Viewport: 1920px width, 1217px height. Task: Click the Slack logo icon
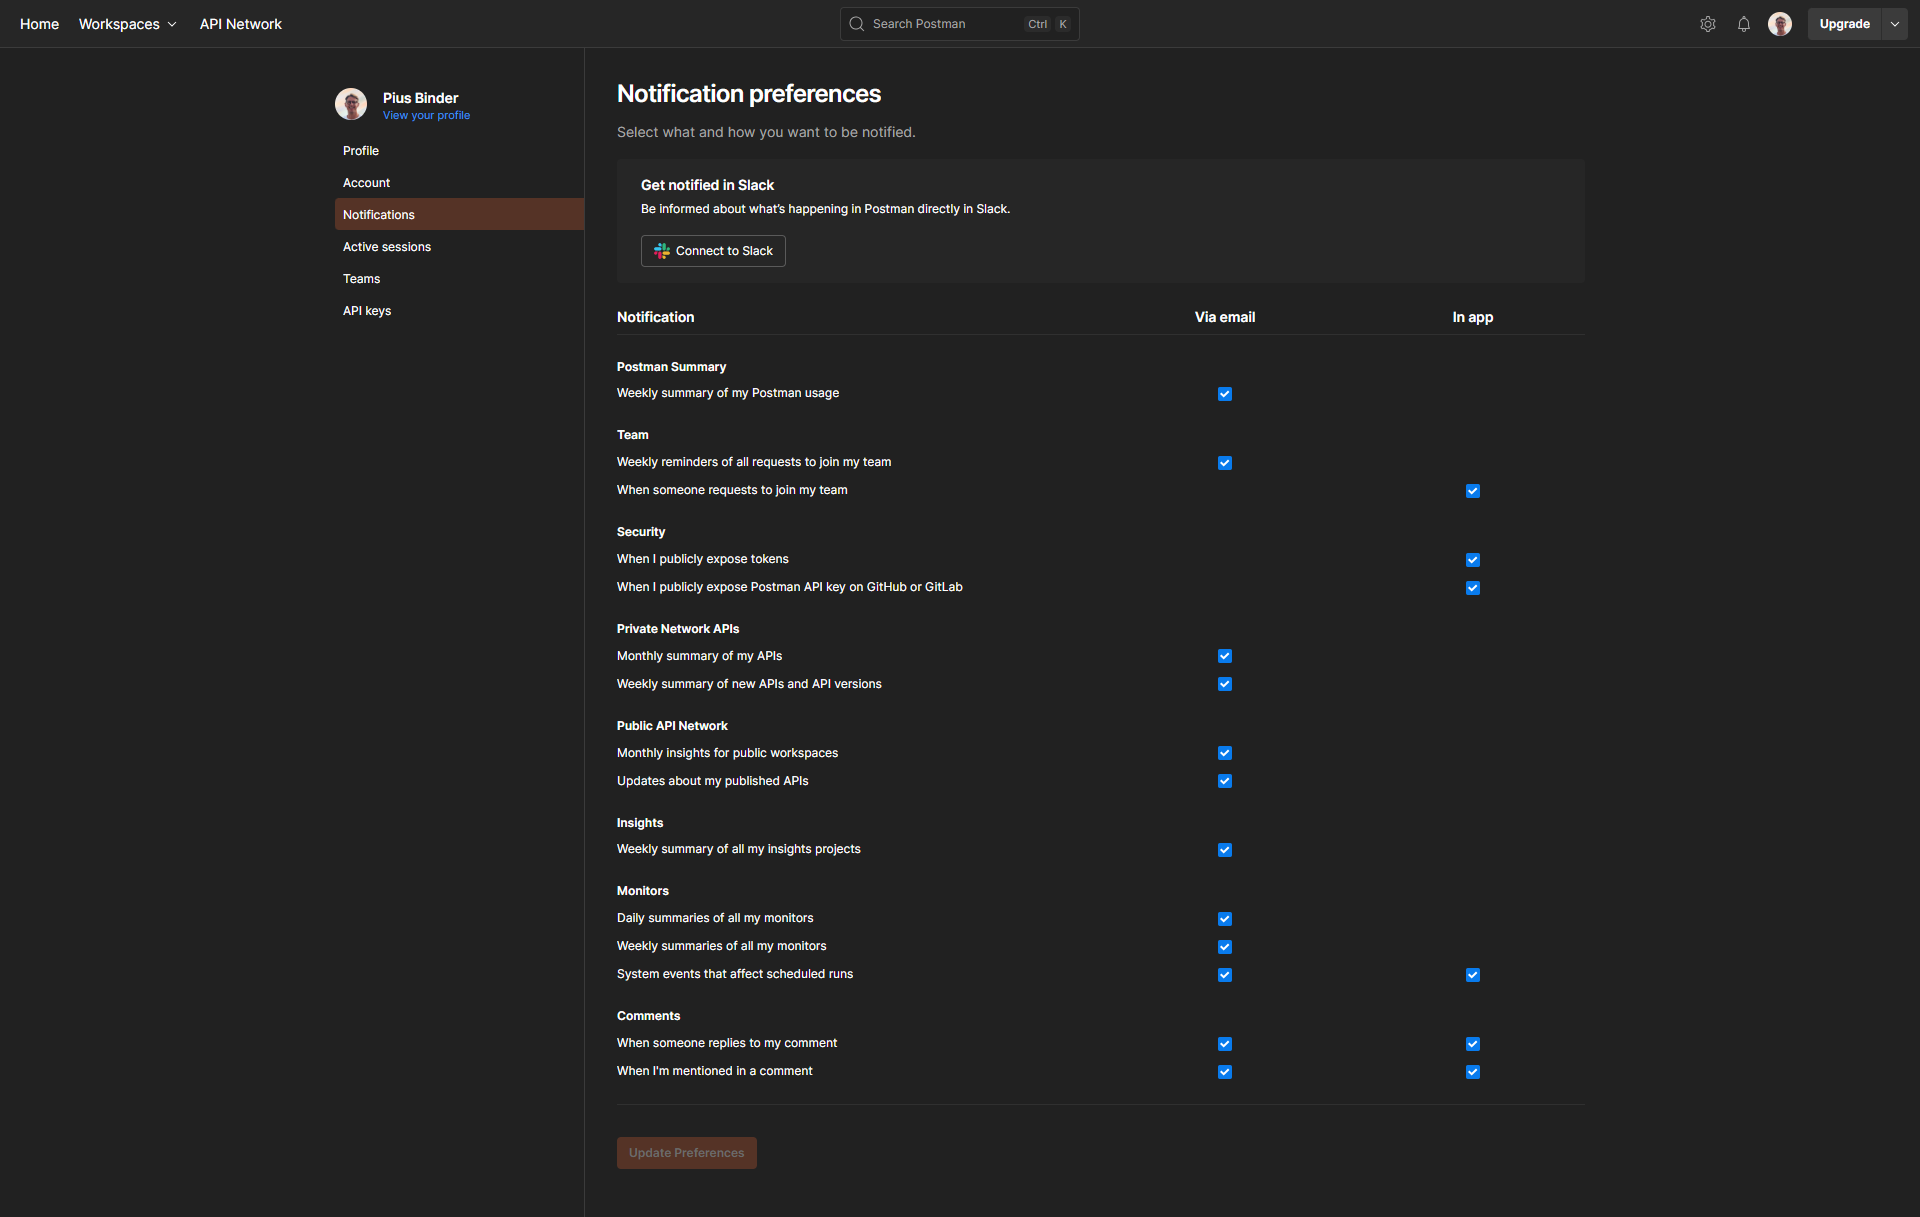[x=662, y=251]
